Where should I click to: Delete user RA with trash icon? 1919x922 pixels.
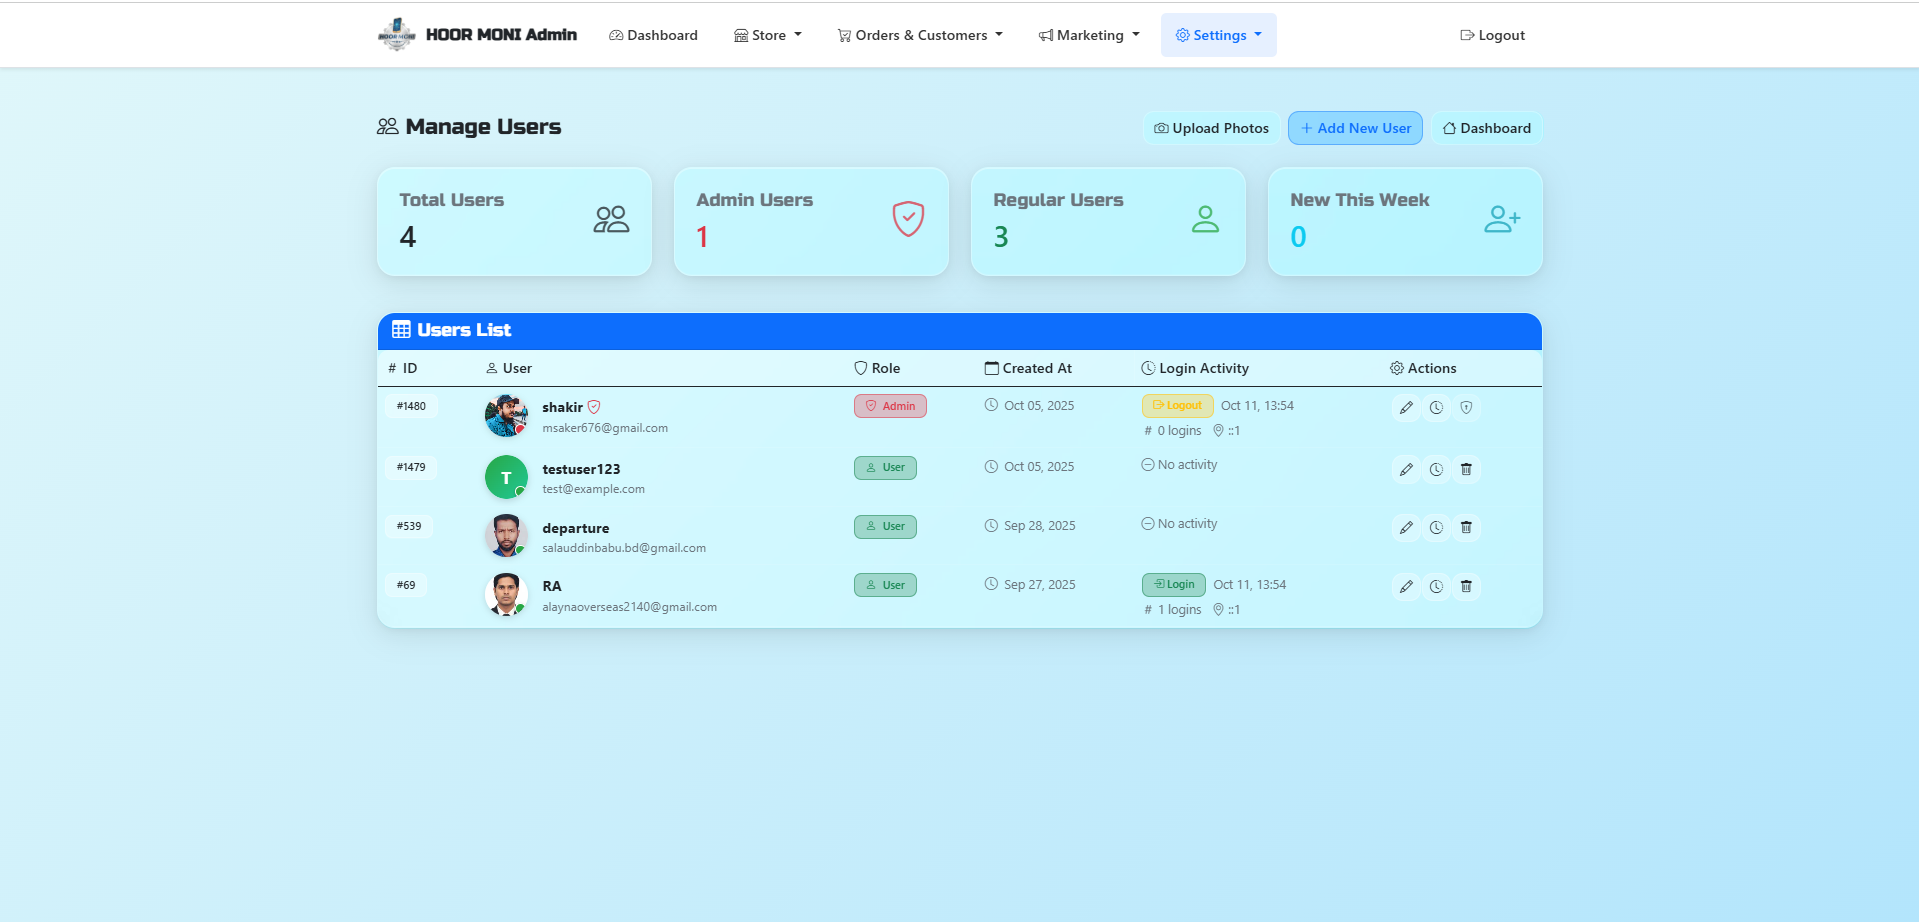point(1466,586)
